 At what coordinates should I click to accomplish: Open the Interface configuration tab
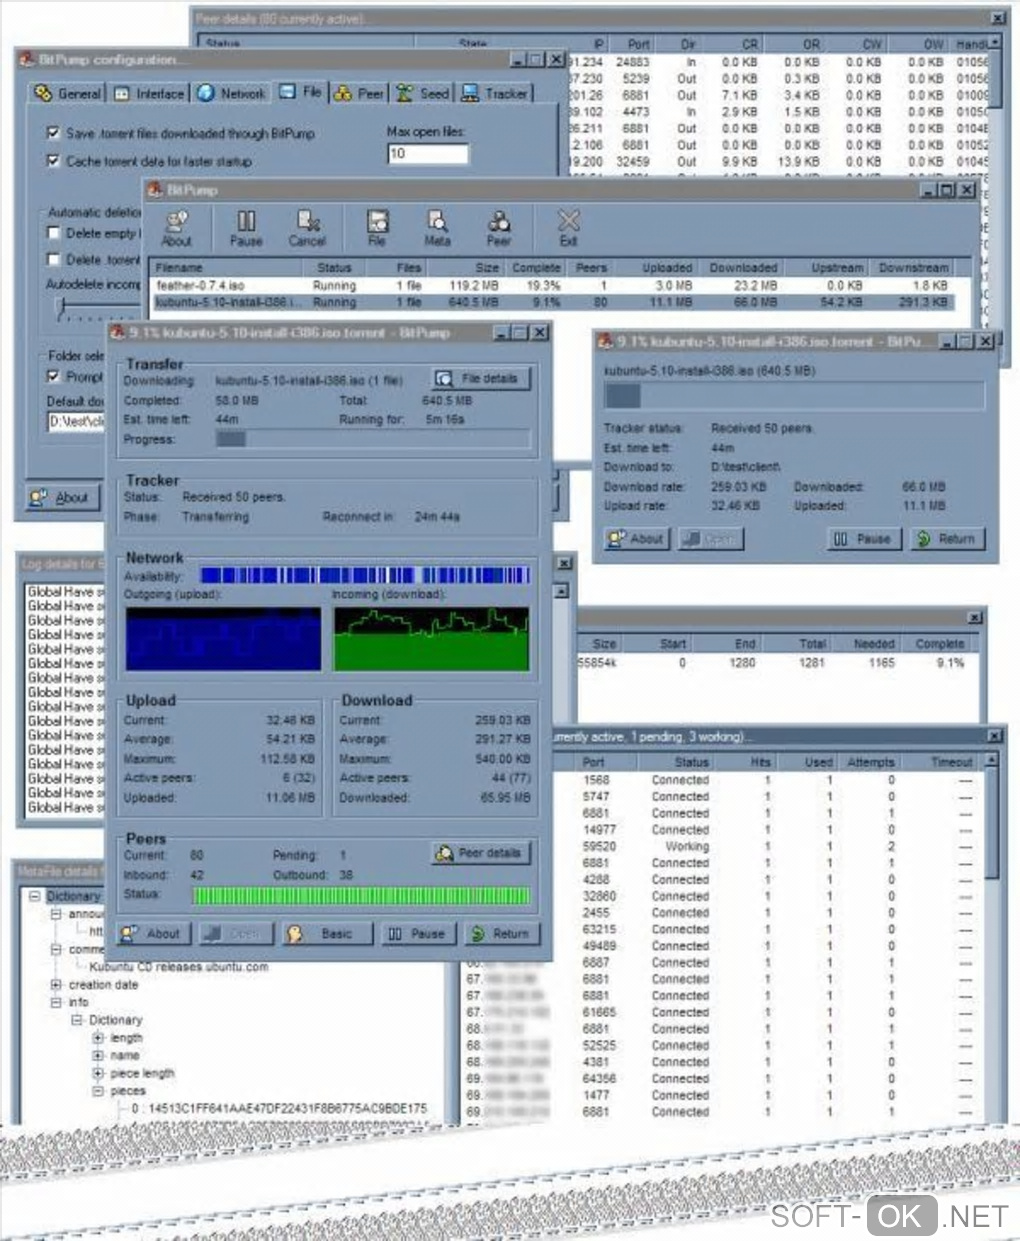[x=149, y=93]
